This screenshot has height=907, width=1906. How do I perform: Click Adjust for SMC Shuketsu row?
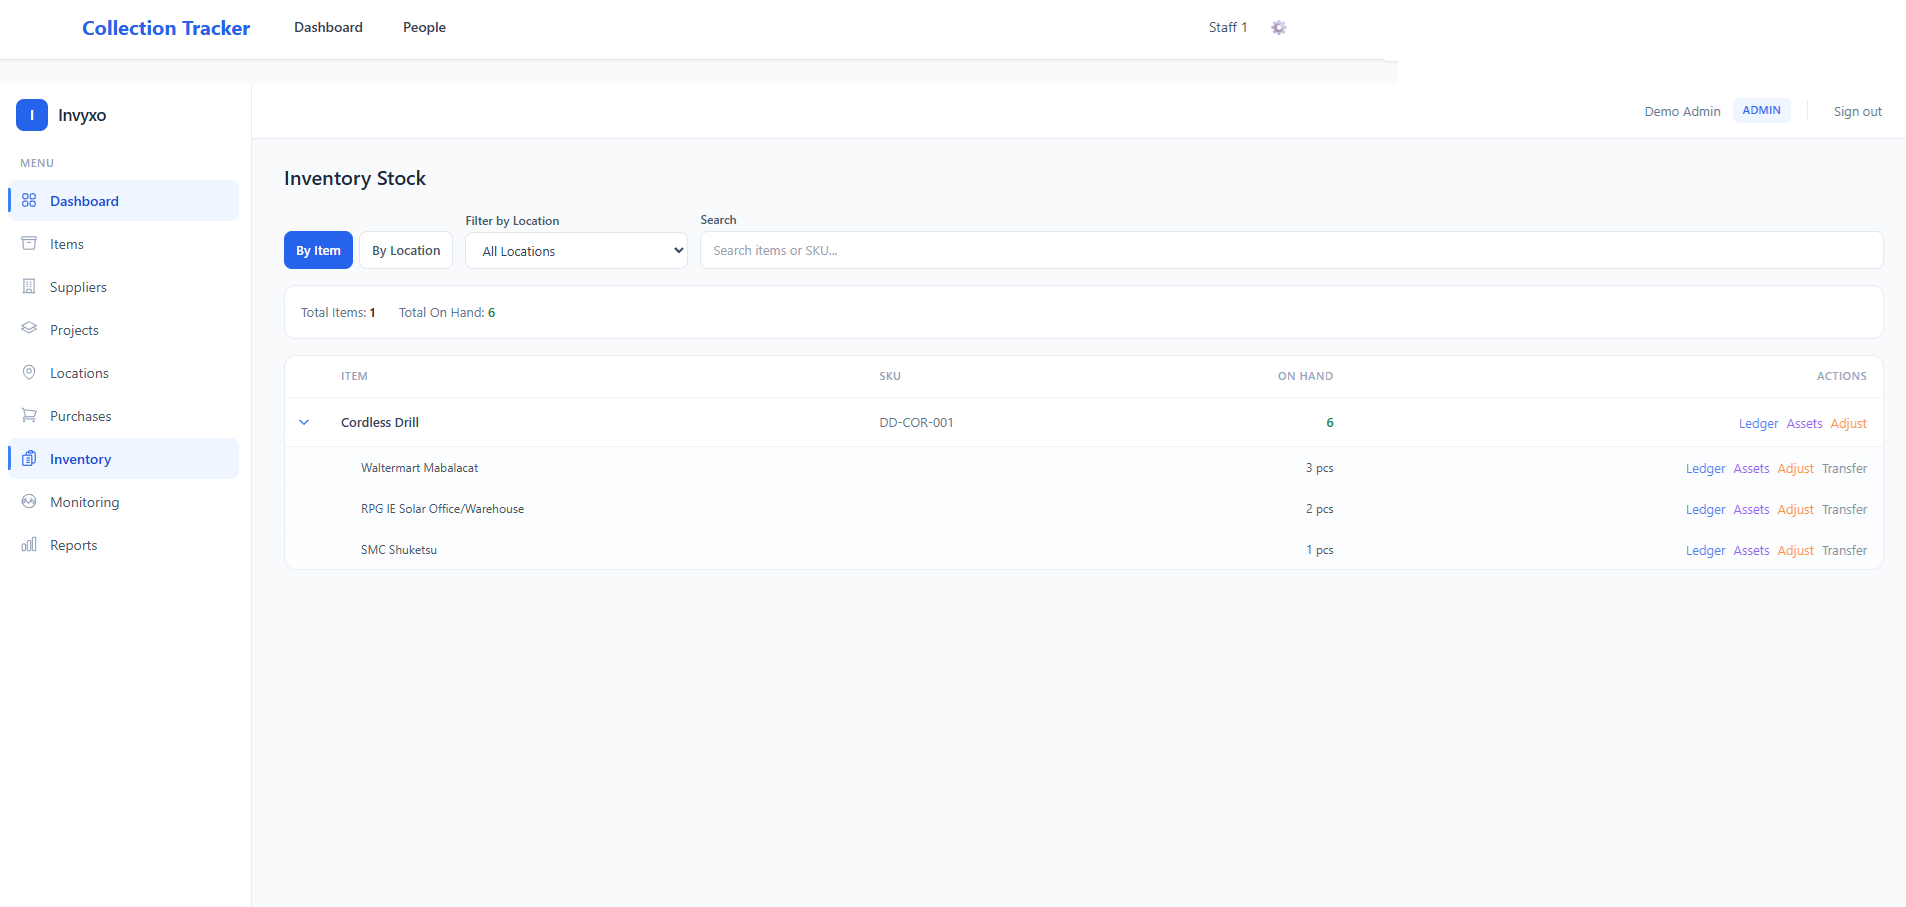[x=1795, y=550]
